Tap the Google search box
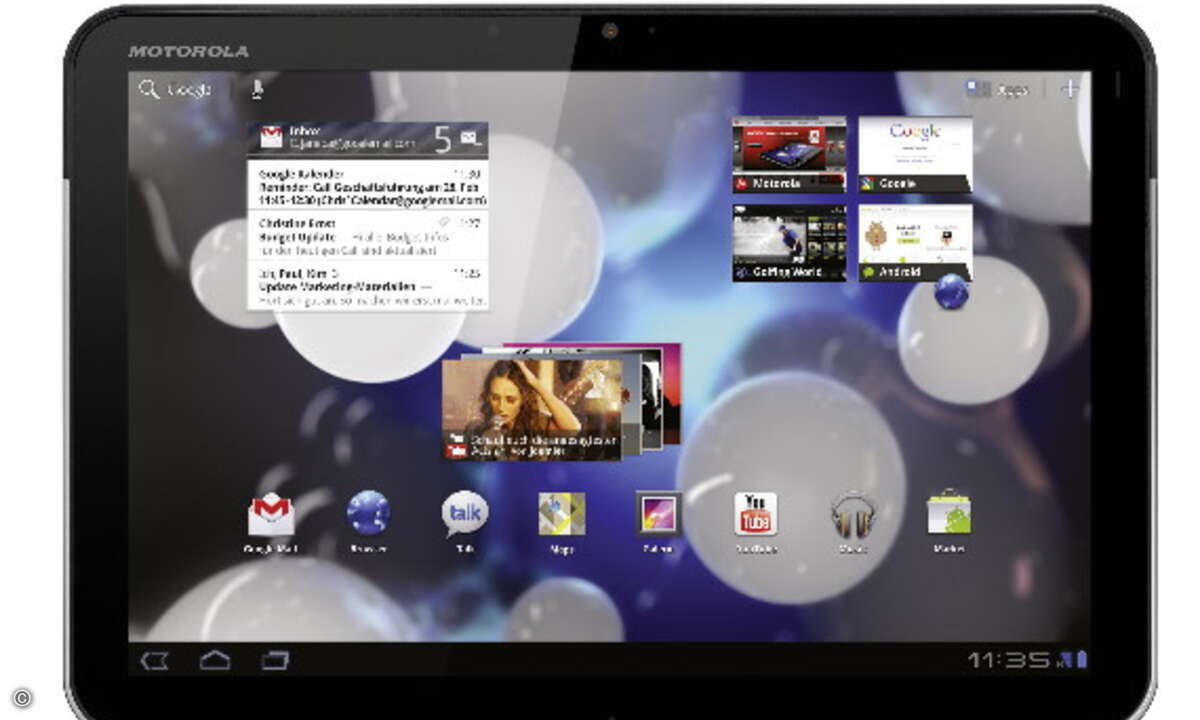The width and height of the screenshot is (1200, 720). 176,90
